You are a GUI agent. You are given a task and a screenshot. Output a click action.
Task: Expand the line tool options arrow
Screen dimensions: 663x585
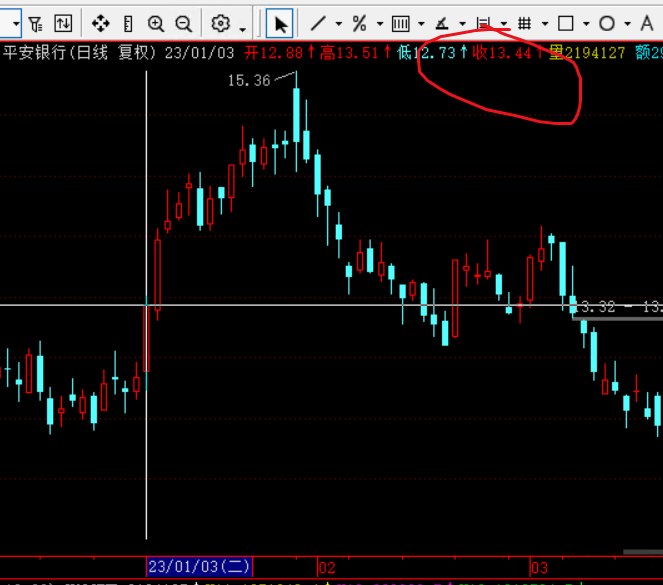coord(338,24)
